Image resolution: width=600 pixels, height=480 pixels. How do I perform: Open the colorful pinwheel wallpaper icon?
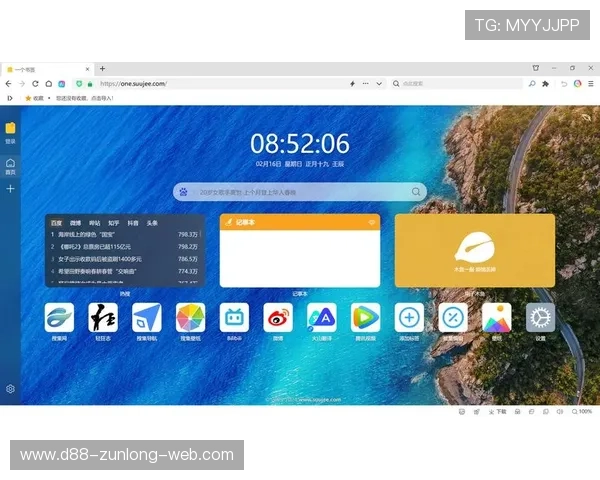[x=191, y=317]
